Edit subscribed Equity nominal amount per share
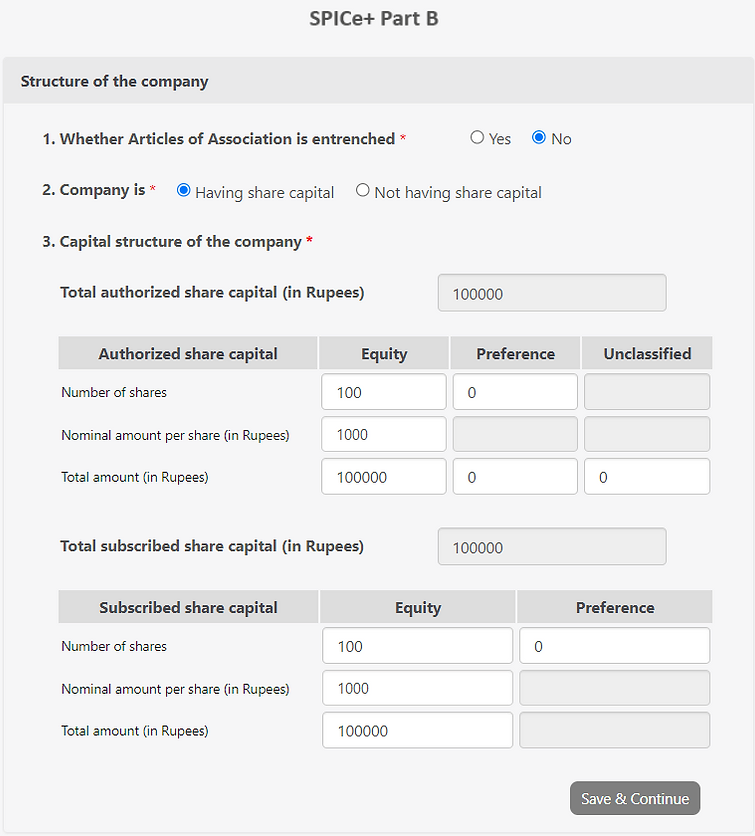 (417, 688)
